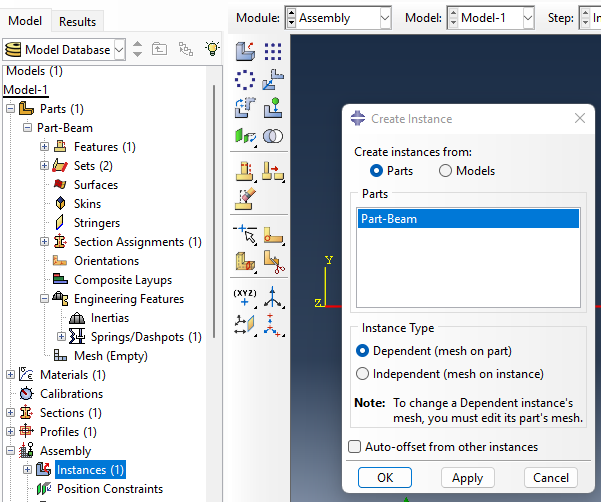Select the Translate To tool with green dot

[x=273, y=108]
